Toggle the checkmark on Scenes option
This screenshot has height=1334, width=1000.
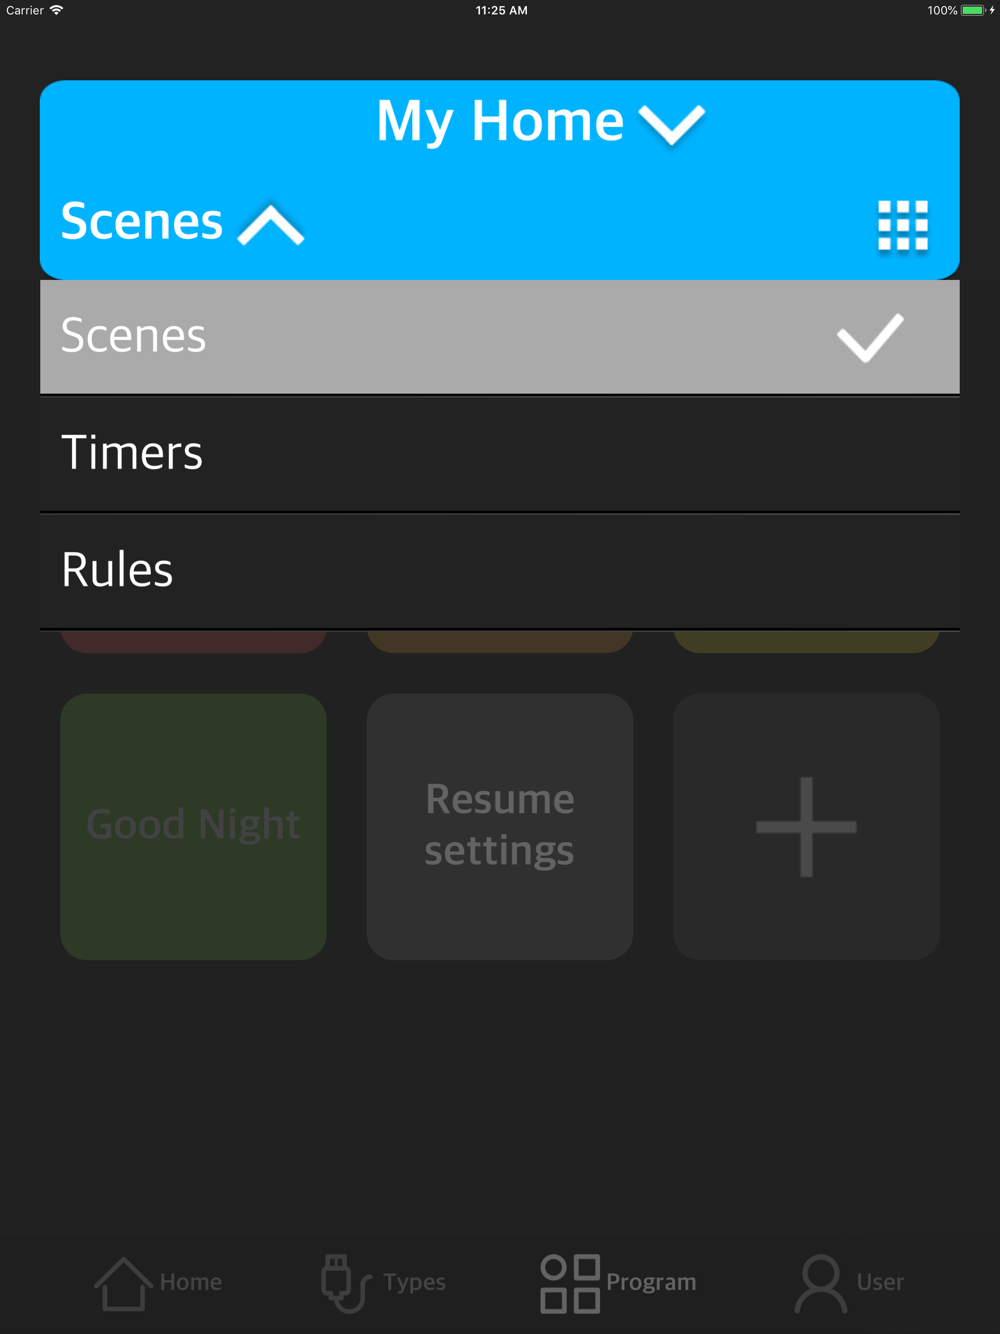point(870,337)
